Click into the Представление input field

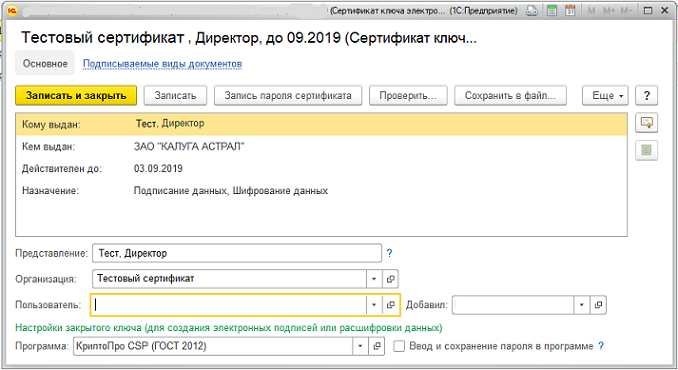237,253
